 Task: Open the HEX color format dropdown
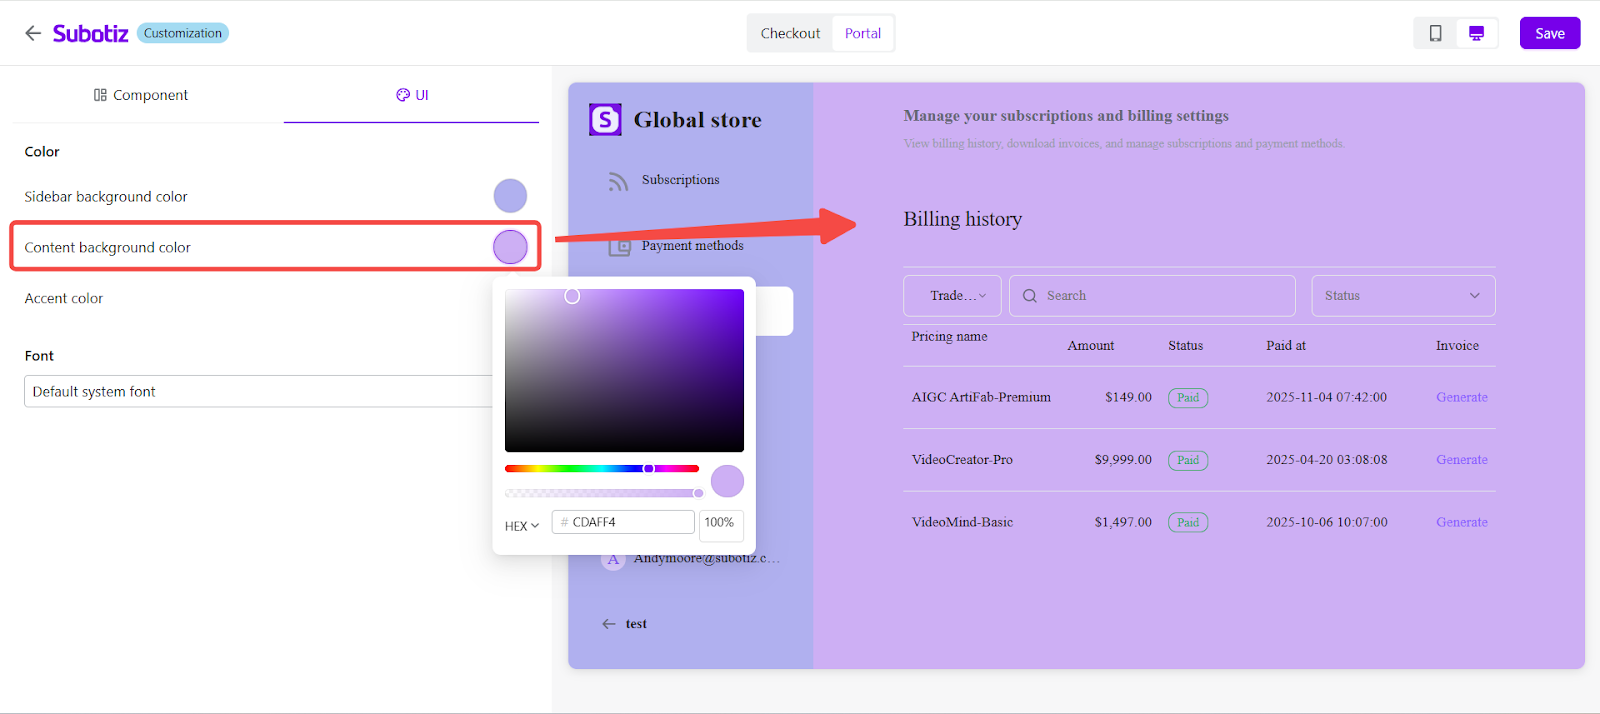point(521,526)
